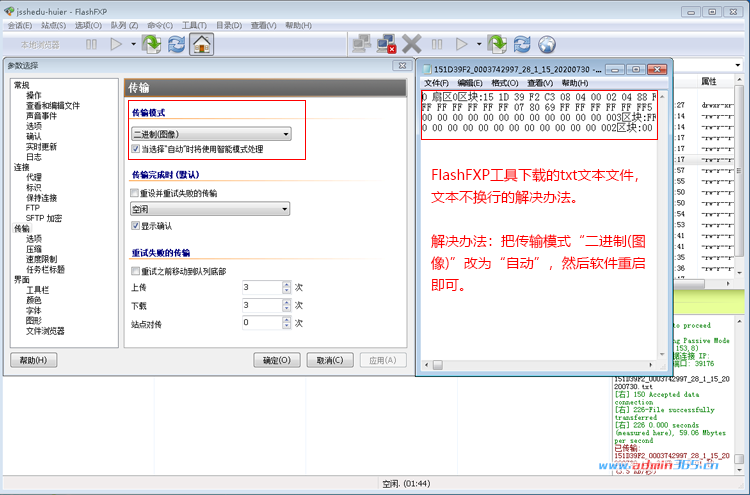Enable 重试之前移动到队列底部 checkbox

click(135, 271)
